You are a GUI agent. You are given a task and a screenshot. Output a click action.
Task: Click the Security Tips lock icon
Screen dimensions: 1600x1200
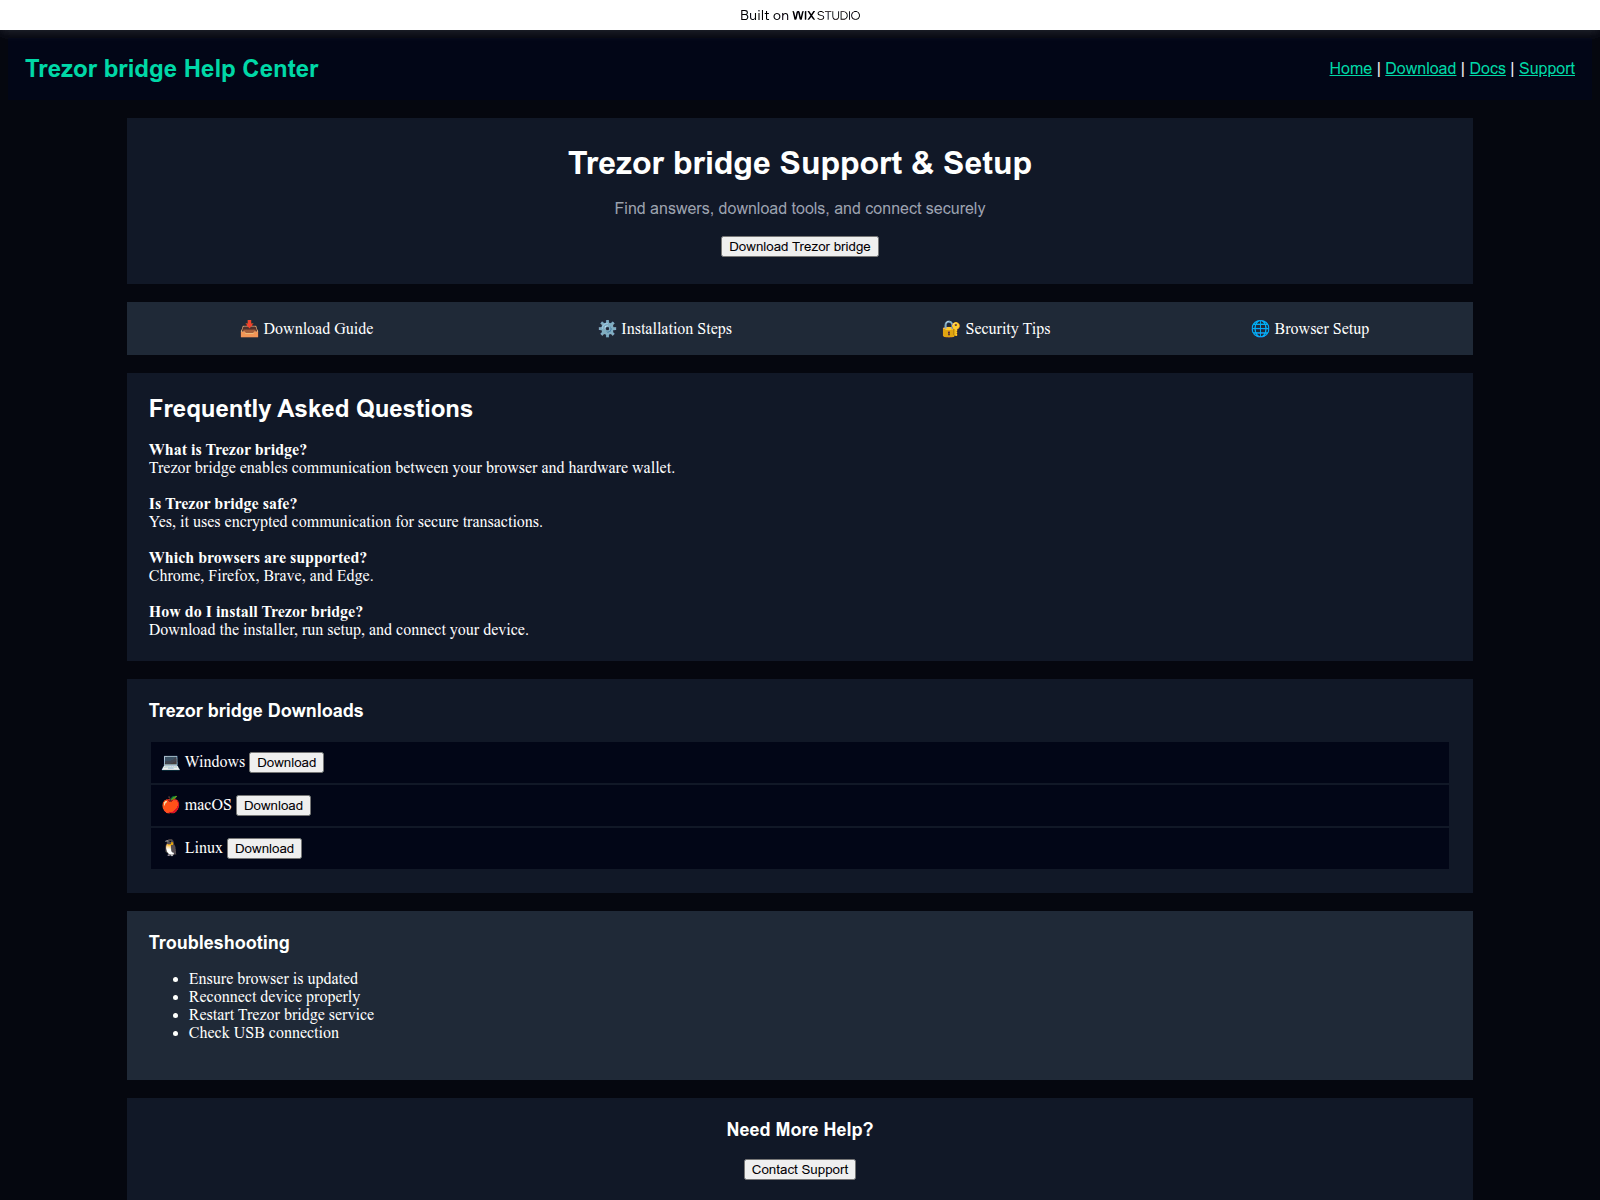(951, 329)
